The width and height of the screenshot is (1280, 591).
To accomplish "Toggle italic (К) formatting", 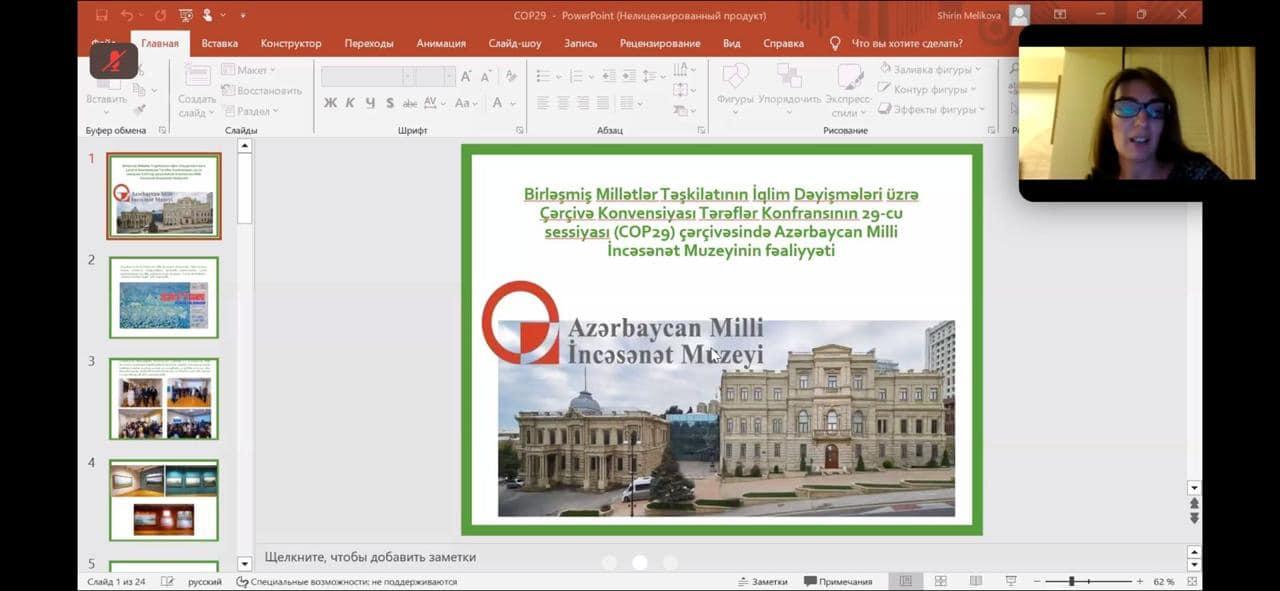I will pos(350,103).
